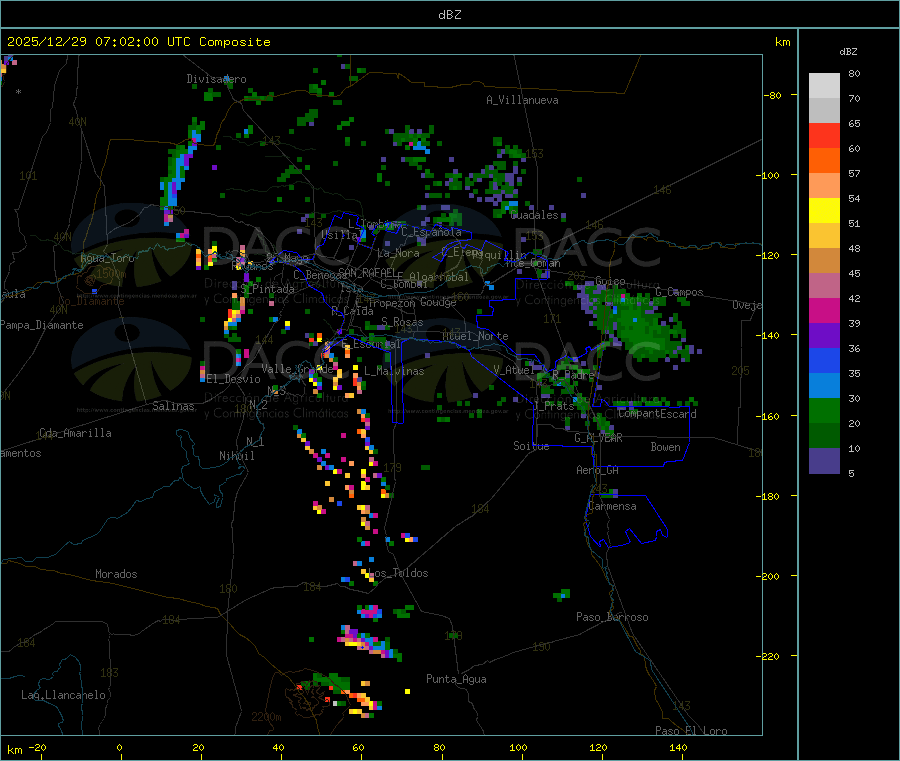Viewport: 900px width, 761px height.
Task: Click the 'Los_Toldos' label
Action: click(x=398, y=573)
